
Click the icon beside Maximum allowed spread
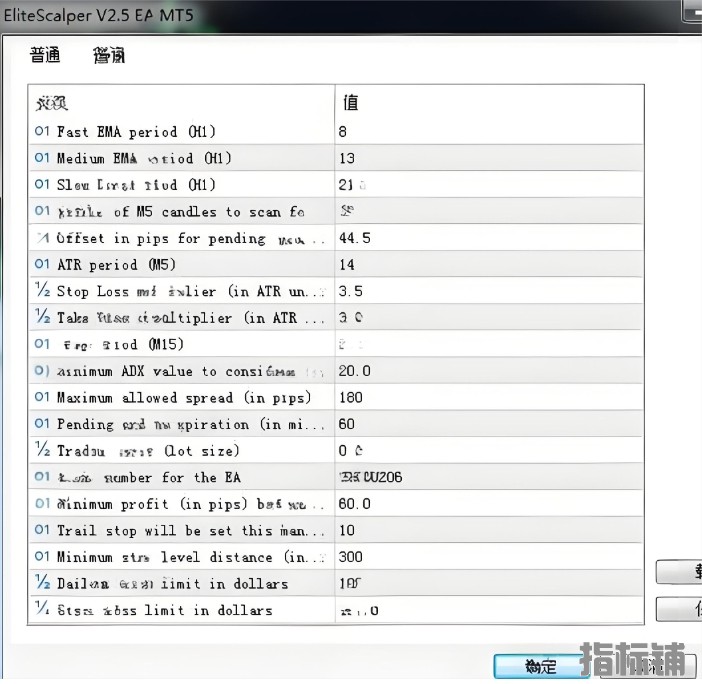click(x=42, y=397)
